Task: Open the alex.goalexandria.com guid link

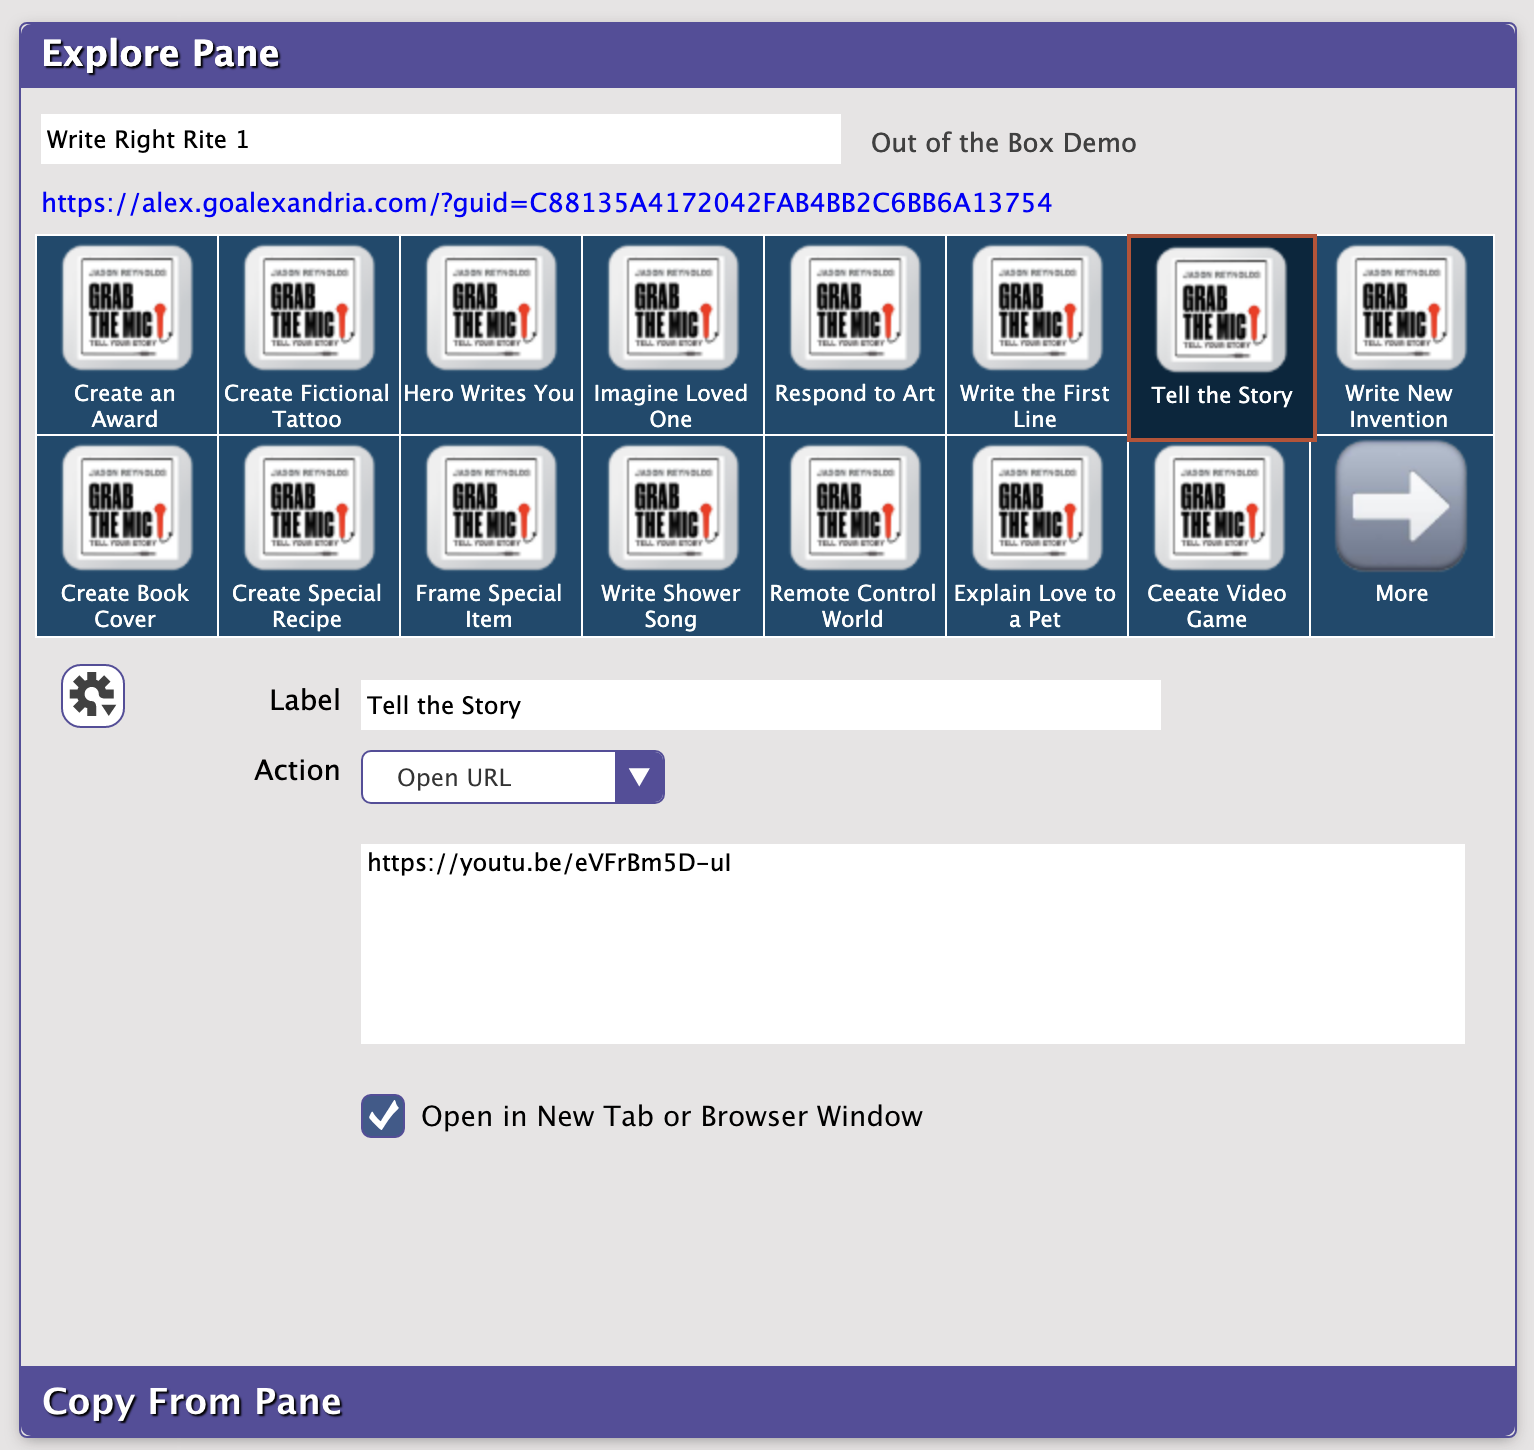Action: click(x=547, y=203)
